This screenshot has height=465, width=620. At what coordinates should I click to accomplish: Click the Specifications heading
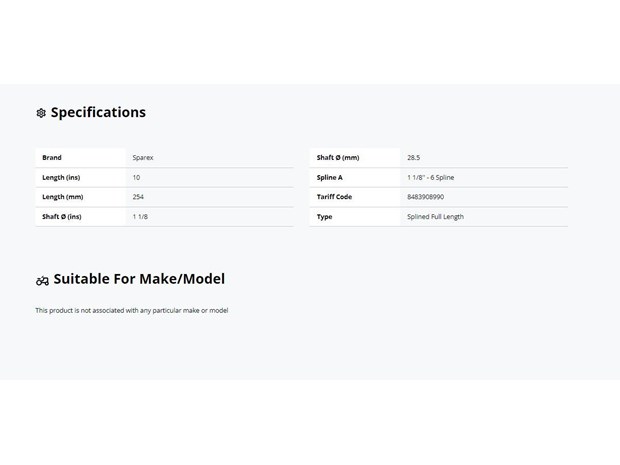(98, 112)
